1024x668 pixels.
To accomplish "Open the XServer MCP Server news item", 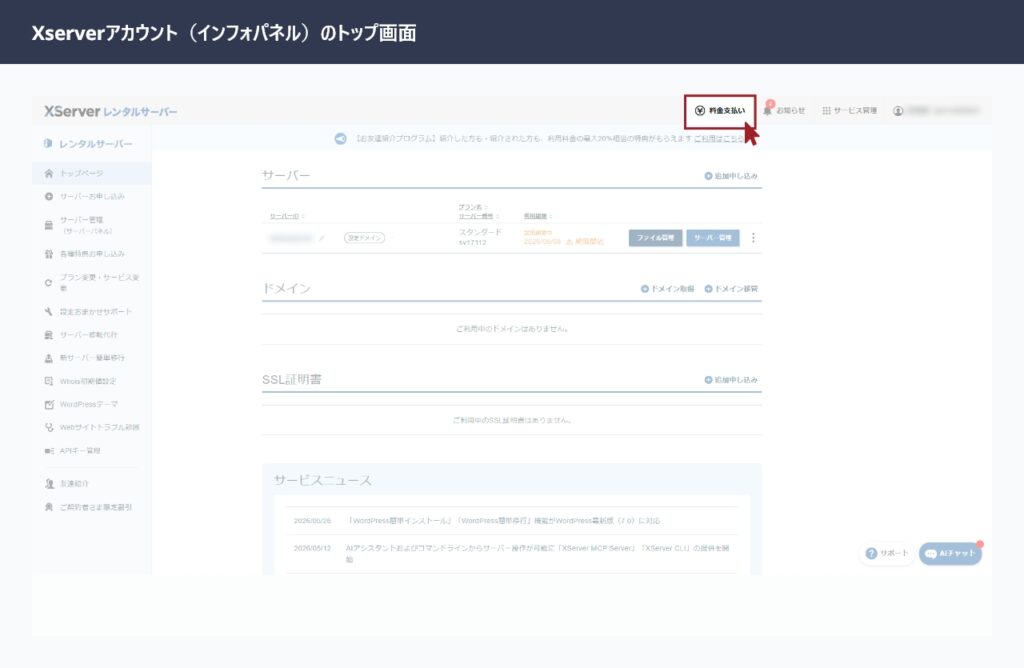I will [537, 553].
